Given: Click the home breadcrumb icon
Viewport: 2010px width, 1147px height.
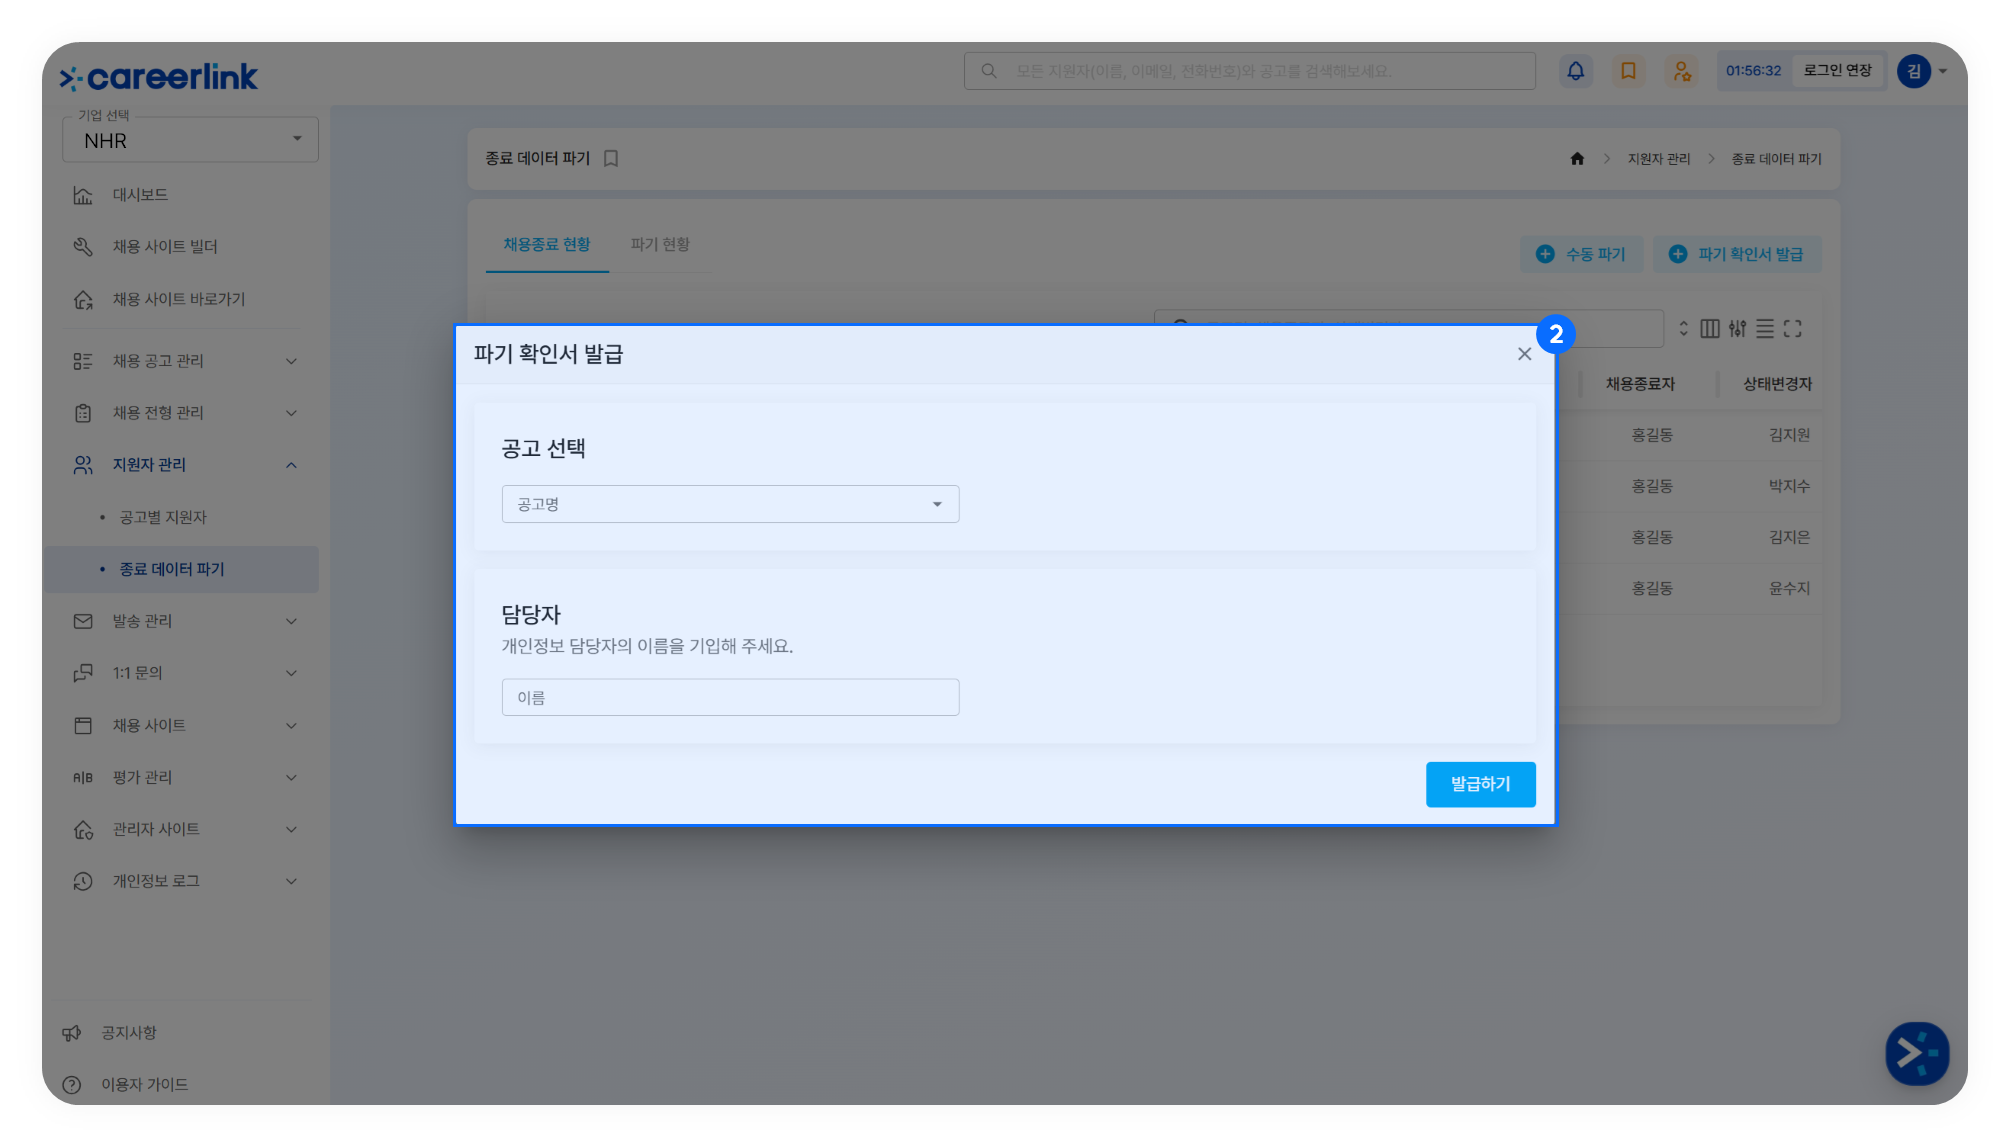Looking at the screenshot, I should 1577,159.
